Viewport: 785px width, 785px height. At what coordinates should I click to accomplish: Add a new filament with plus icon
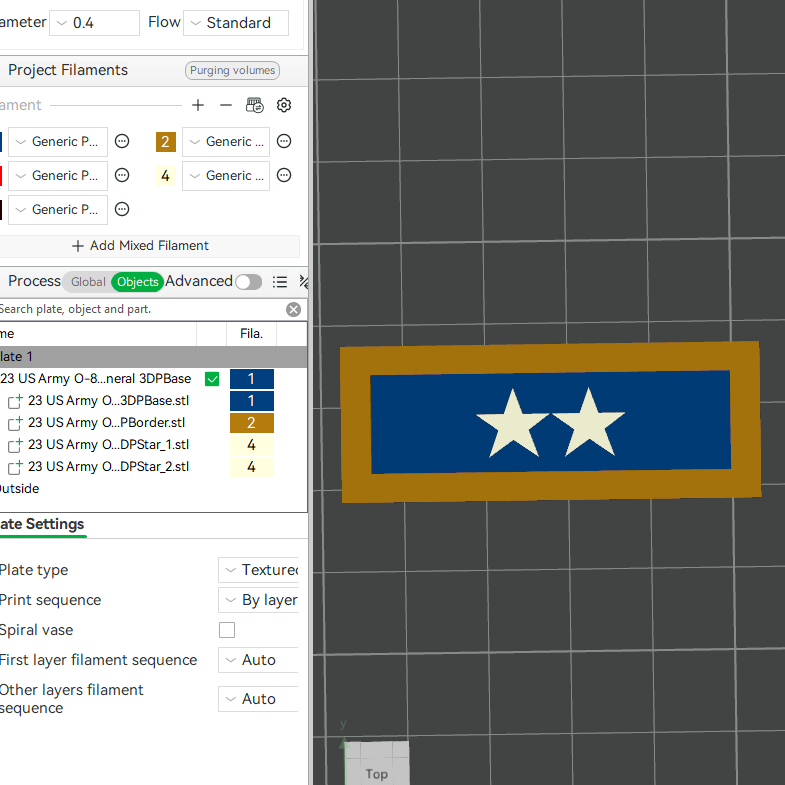pyautogui.click(x=198, y=105)
